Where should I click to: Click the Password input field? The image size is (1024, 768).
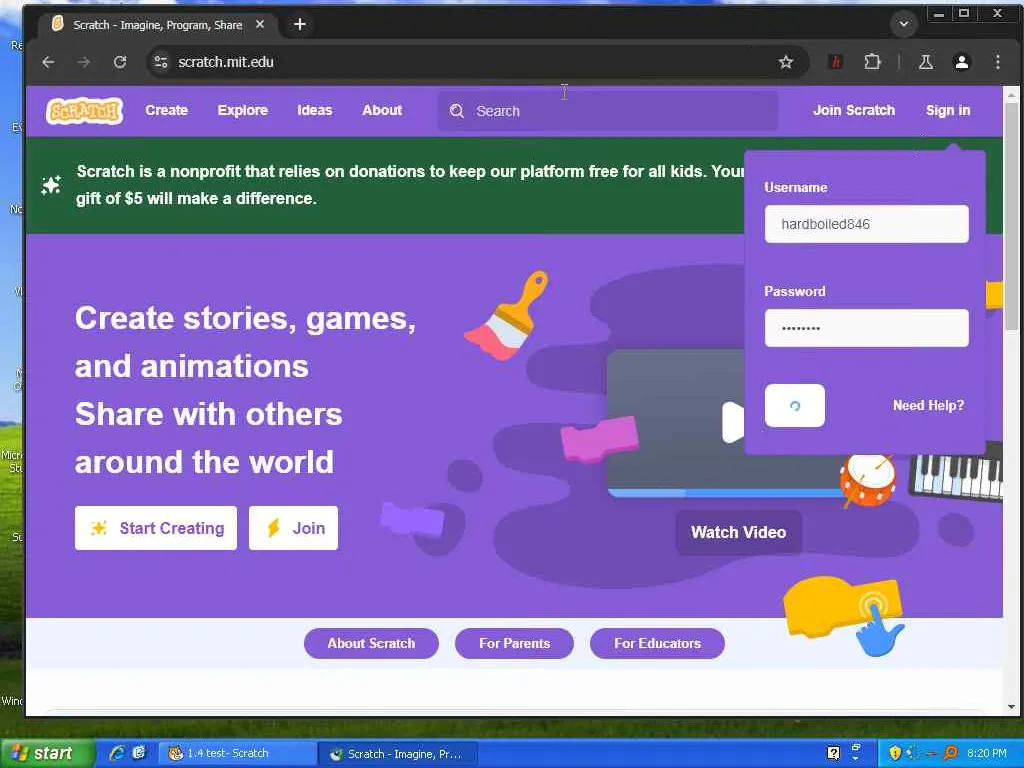[x=867, y=328]
